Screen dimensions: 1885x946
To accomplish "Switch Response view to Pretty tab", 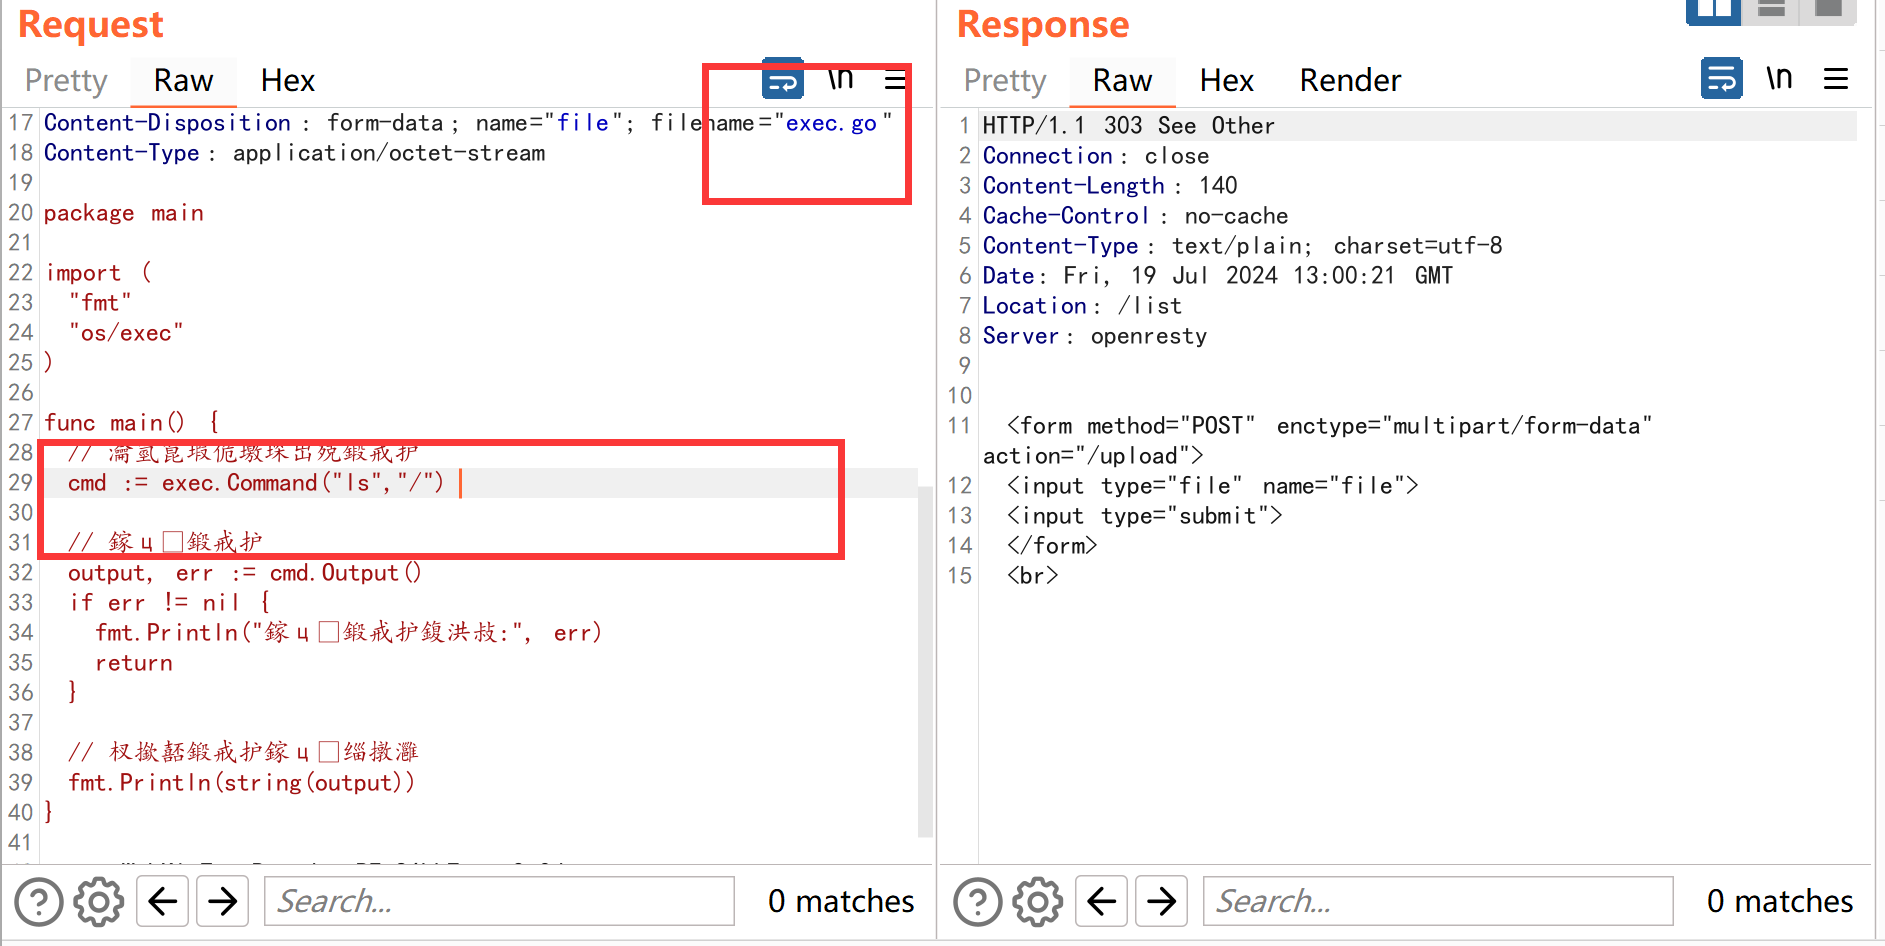I will coord(1005,80).
